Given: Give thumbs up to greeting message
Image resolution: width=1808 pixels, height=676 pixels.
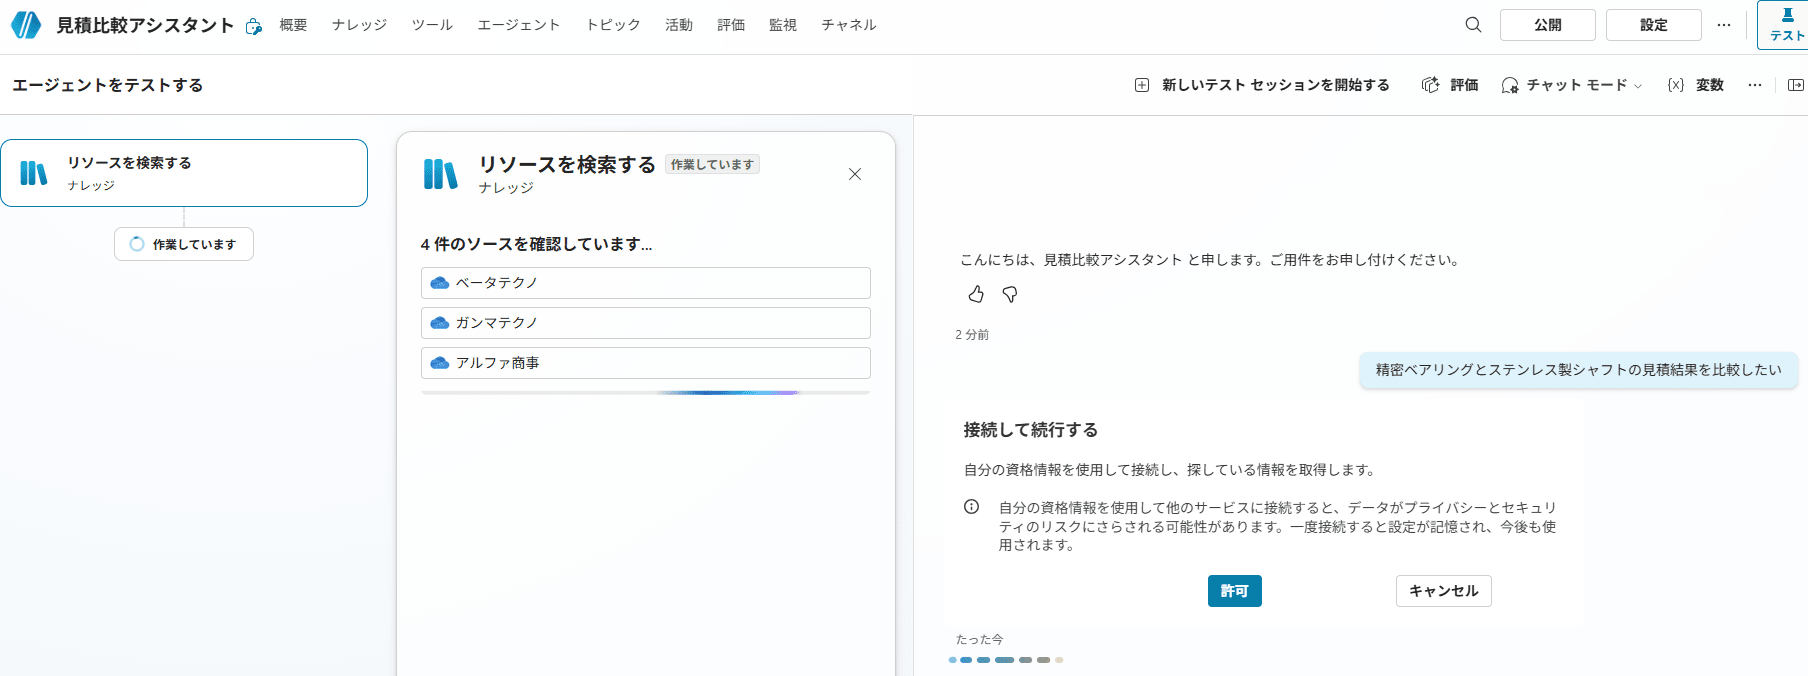Looking at the screenshot, I should coord(976,294).
